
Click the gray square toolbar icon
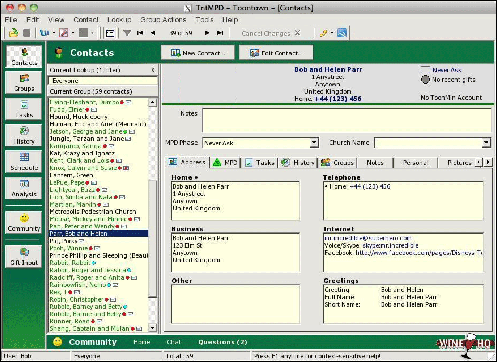point(83,33)
